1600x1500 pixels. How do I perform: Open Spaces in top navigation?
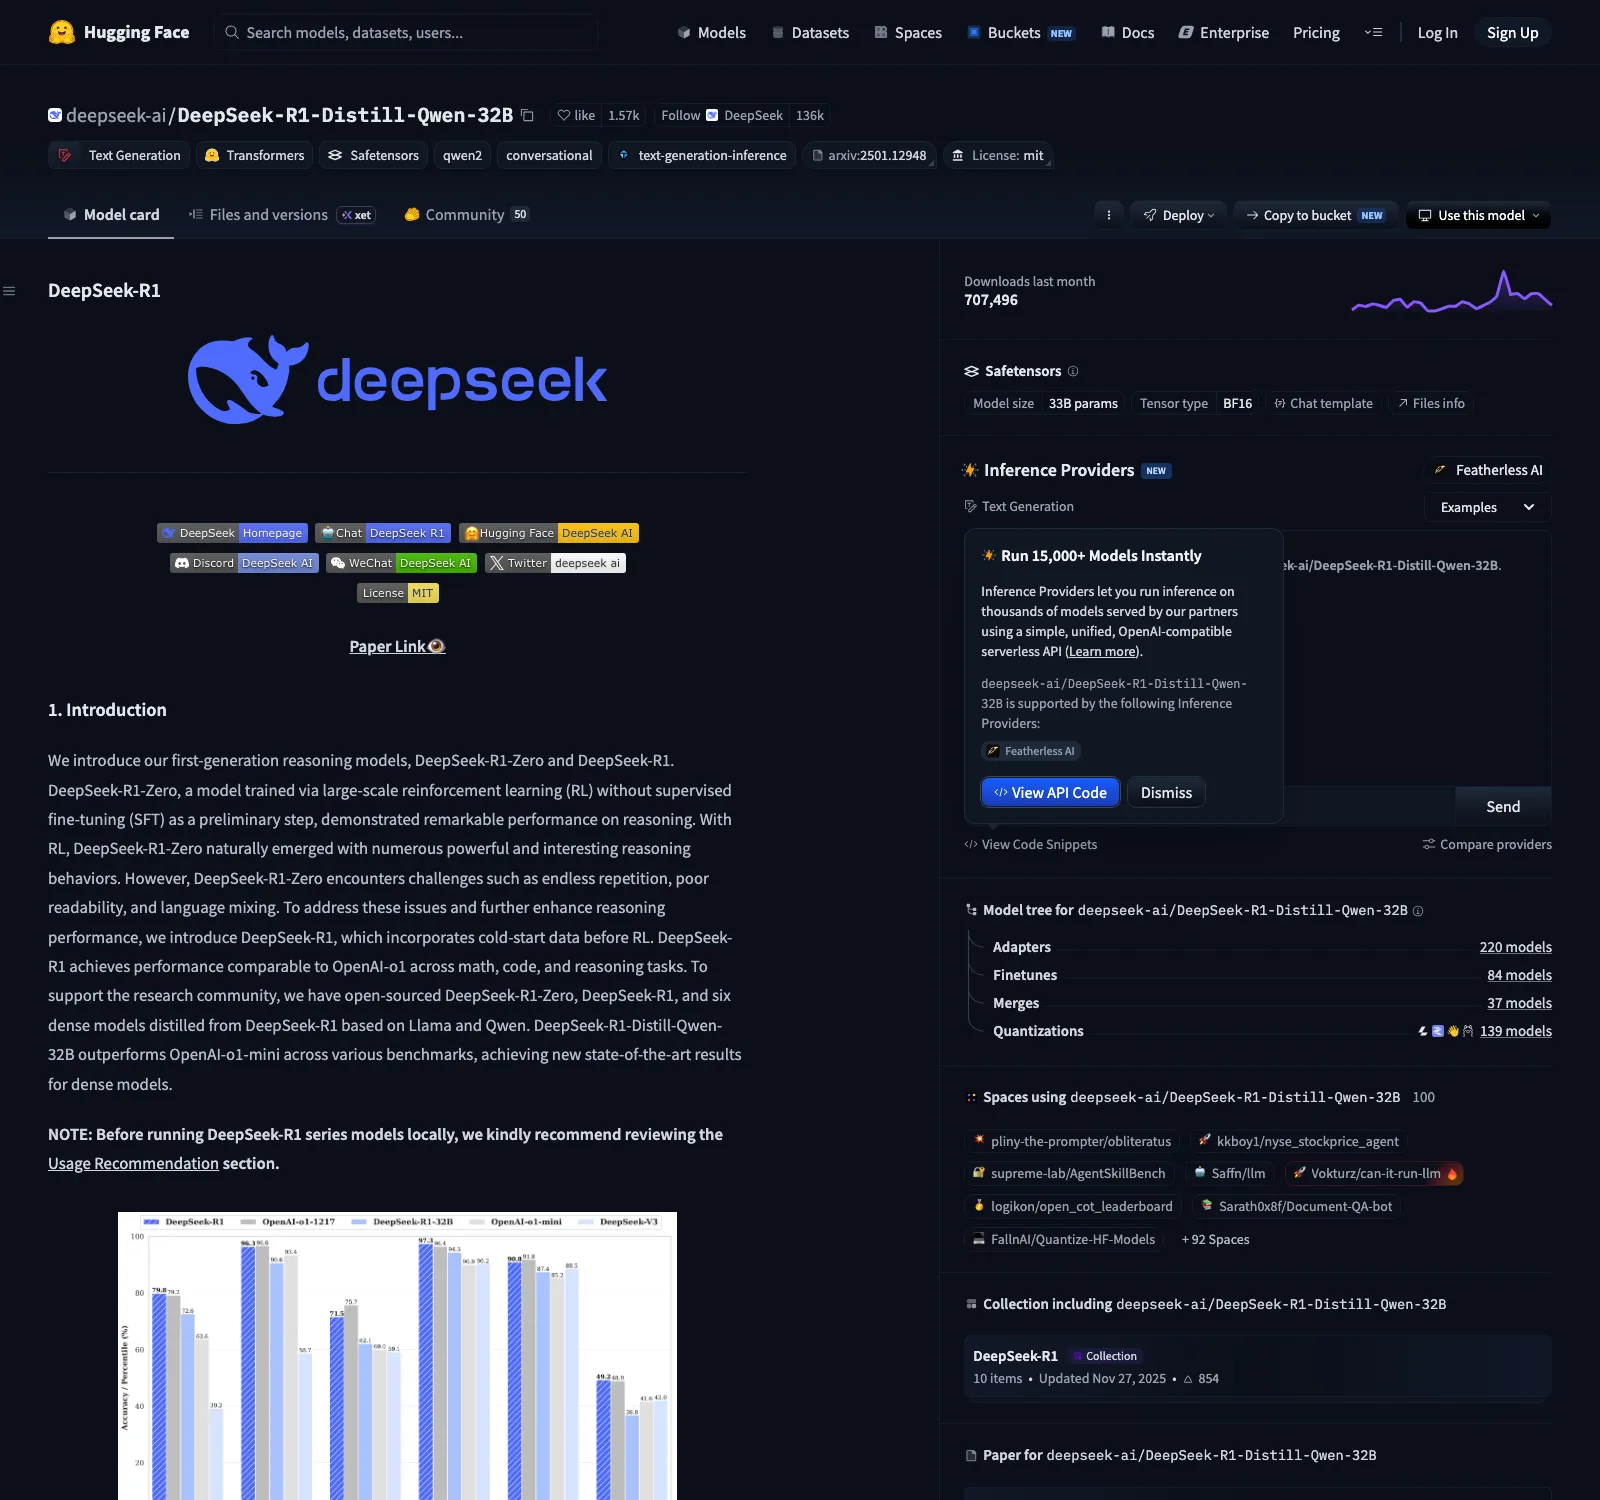pos(908,32)
